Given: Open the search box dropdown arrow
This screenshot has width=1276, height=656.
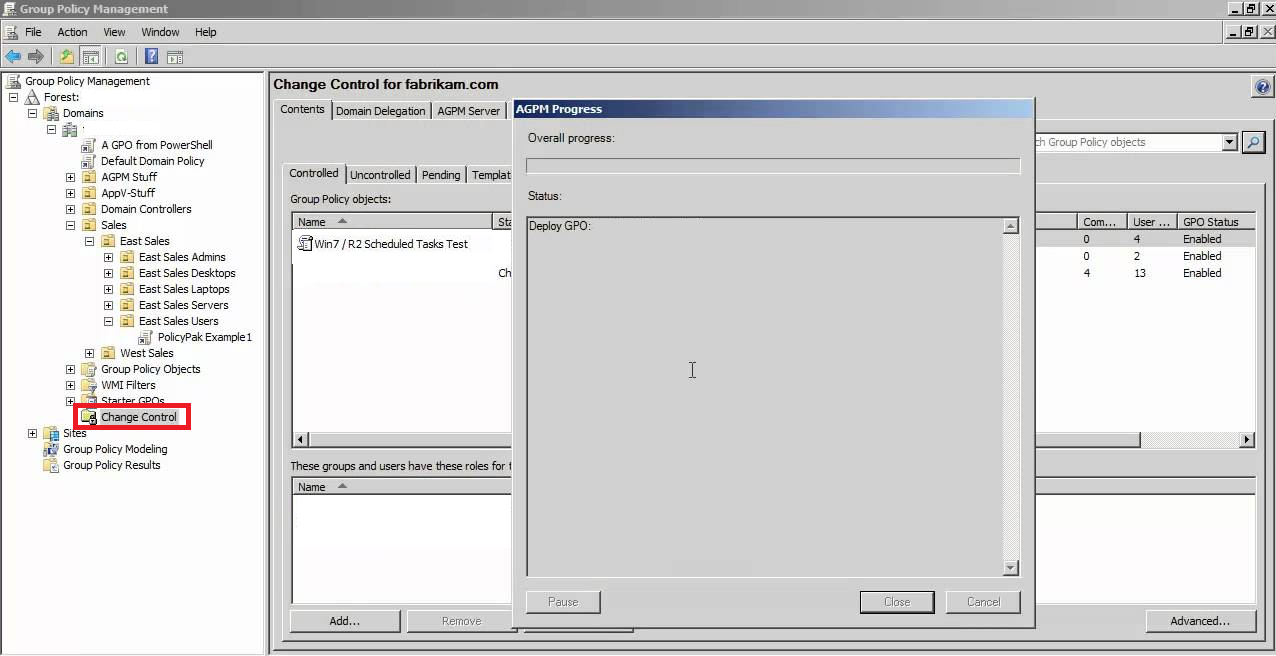Looking at the screenshot, I should [1230, 142].
